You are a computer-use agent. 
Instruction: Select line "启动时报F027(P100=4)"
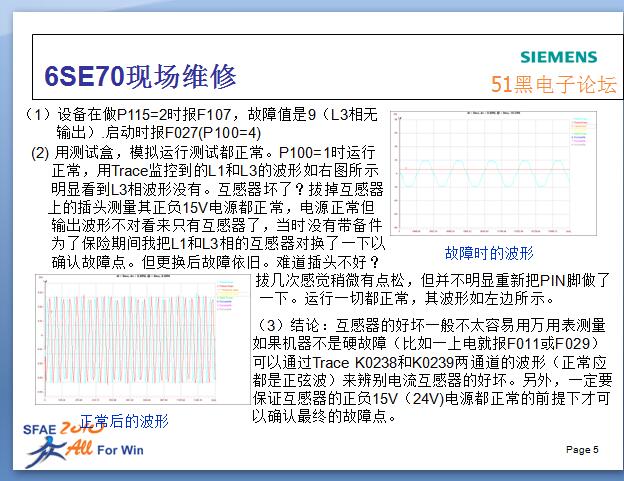coord(183,132)
